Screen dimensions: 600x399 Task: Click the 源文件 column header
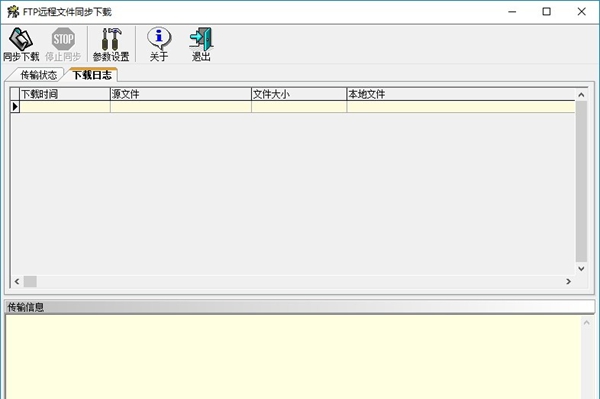tap(181, 94)
